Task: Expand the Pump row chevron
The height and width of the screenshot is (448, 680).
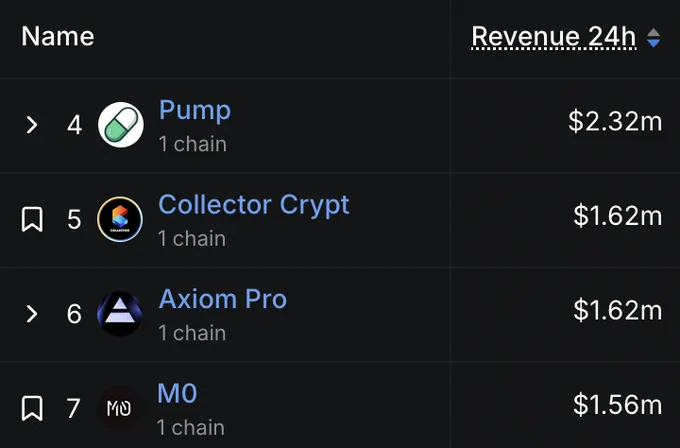Action: pyautogui.click(x=32, y=125)
